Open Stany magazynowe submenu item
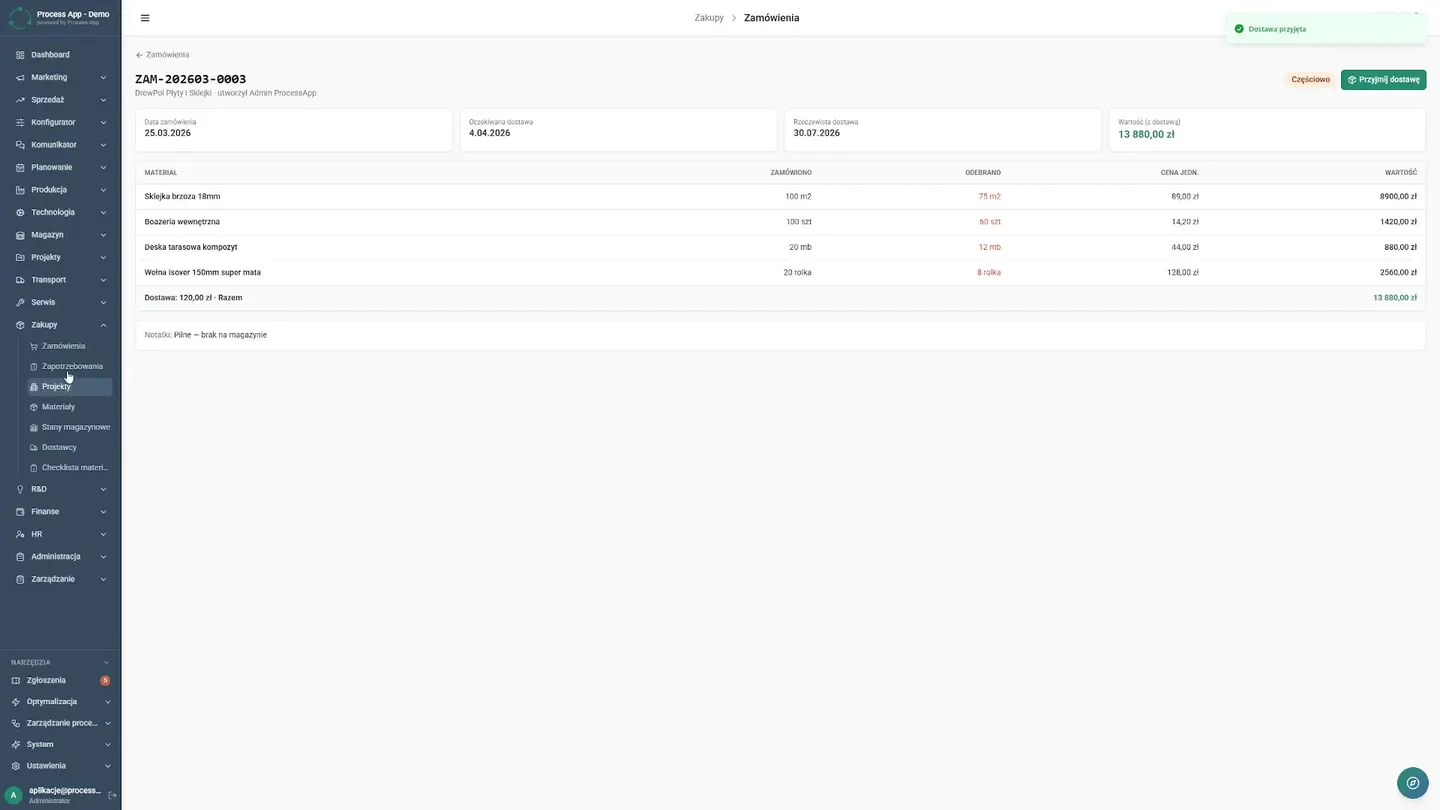The image size is (1440, 810). pos(69,427)
